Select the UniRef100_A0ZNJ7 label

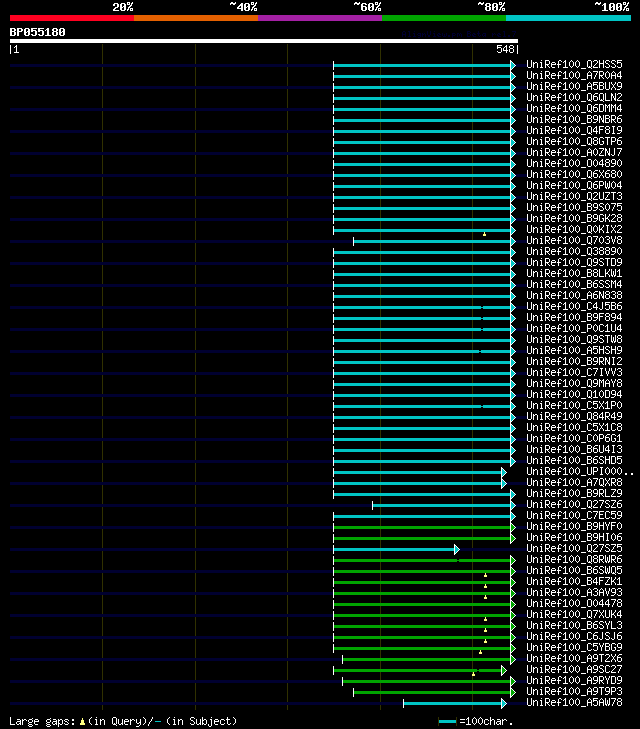point(574,152)
